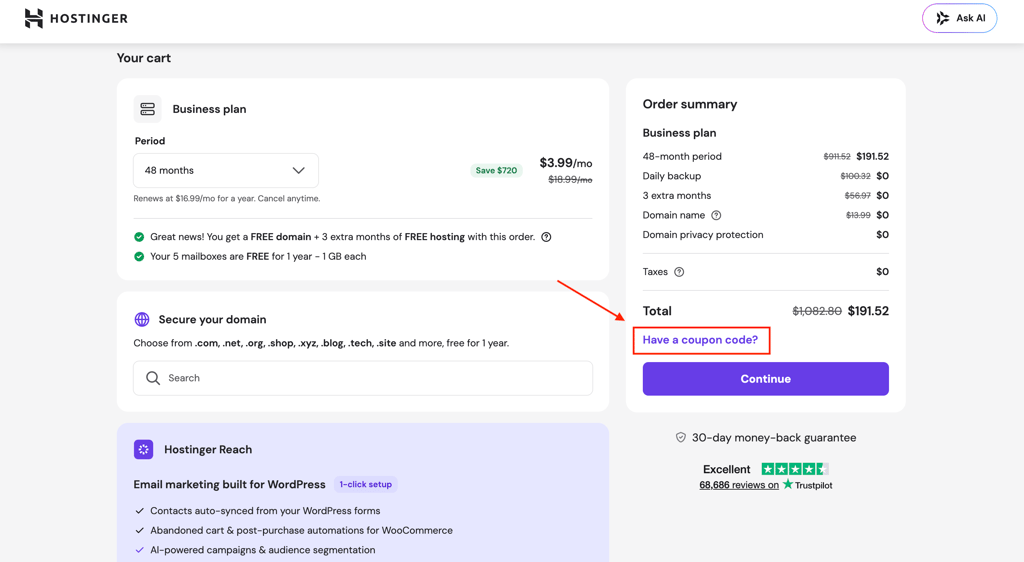Click the struck-through $1,082.80 total
This screenshot has height=562, width=1024.
click(x=817, y=311)
